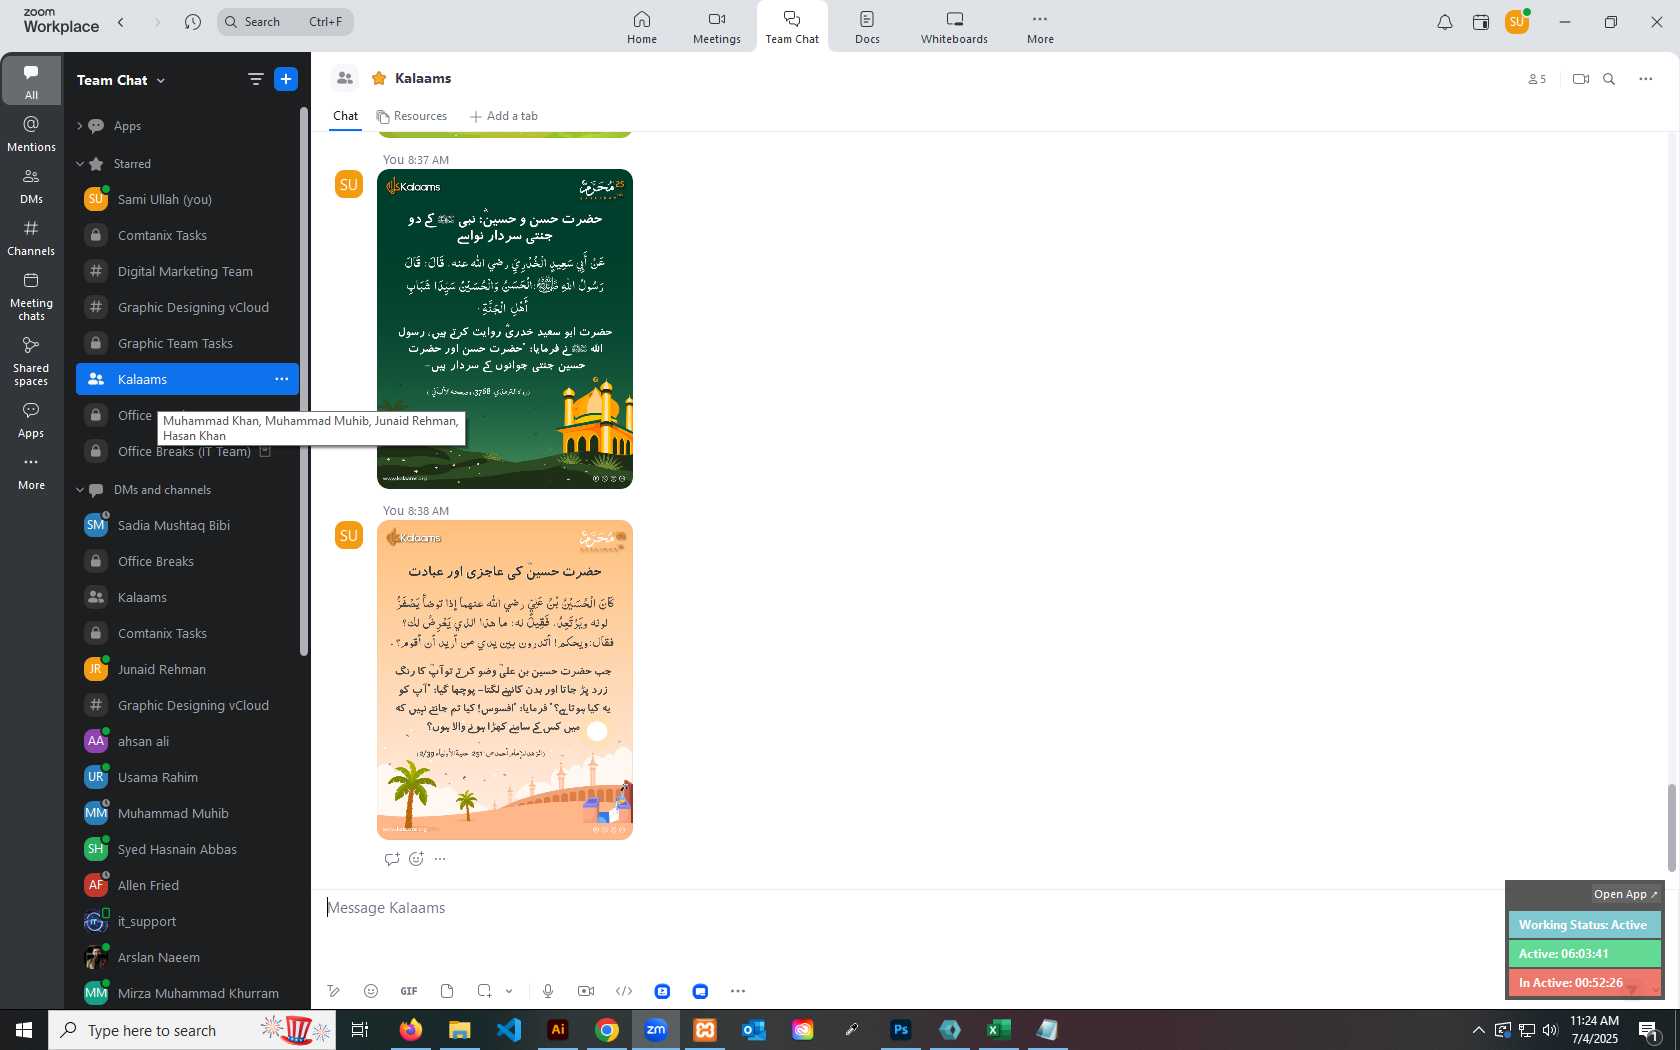Viewport: 1680px width, 1050px height.
Task: Open the Team Chat dropdown header
Action: pos(121,80)
